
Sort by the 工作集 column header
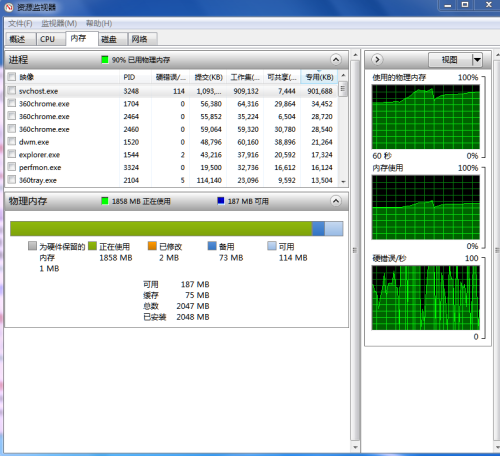coord(245,77)
